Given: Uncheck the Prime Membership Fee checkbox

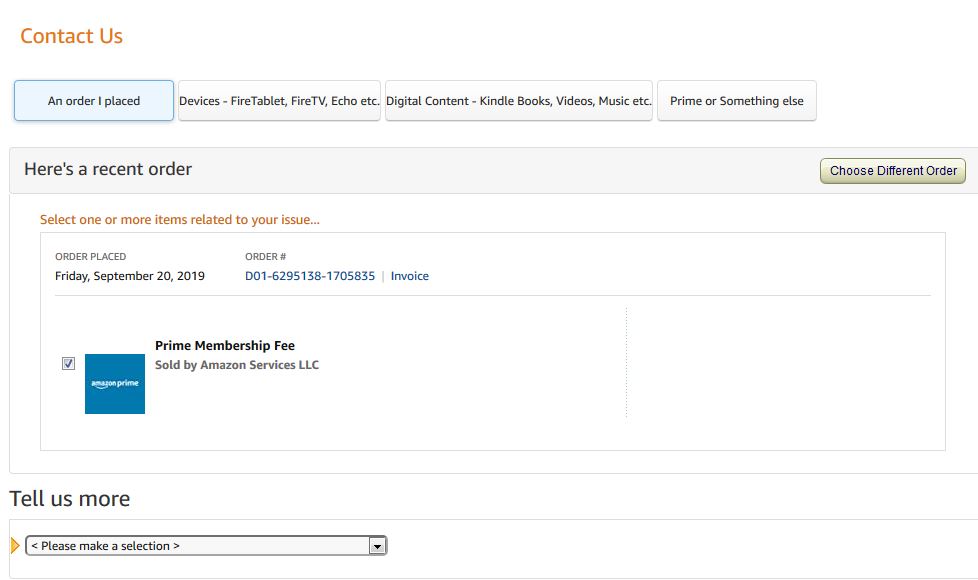Looking at the screenshot, I should (69, 363).
